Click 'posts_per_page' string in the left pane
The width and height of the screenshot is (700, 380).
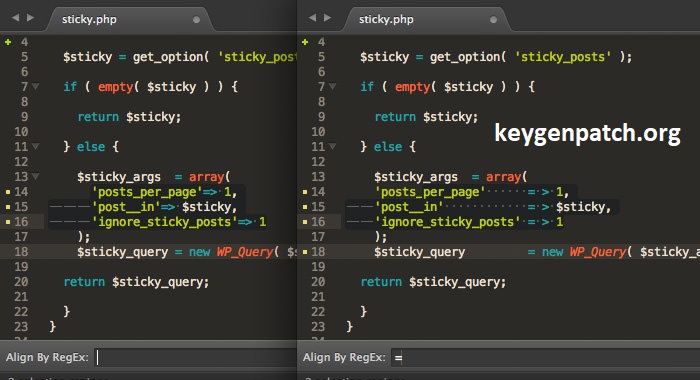coord(147,192)
